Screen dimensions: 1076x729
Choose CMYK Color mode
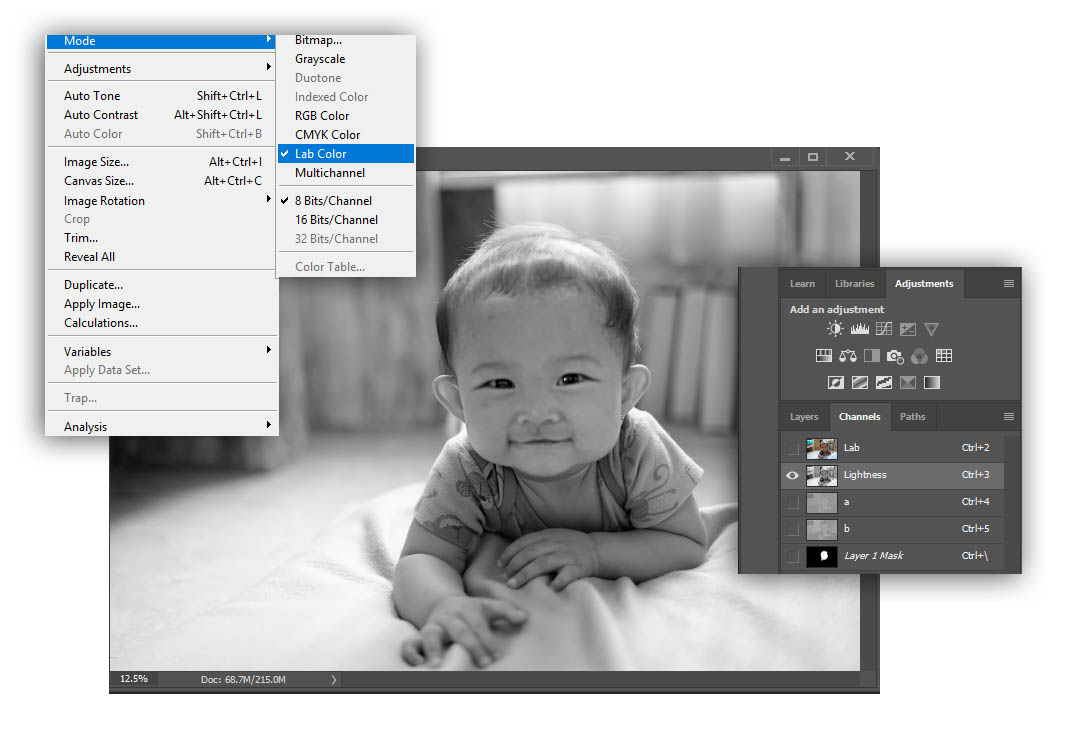(x=346, y=135)
